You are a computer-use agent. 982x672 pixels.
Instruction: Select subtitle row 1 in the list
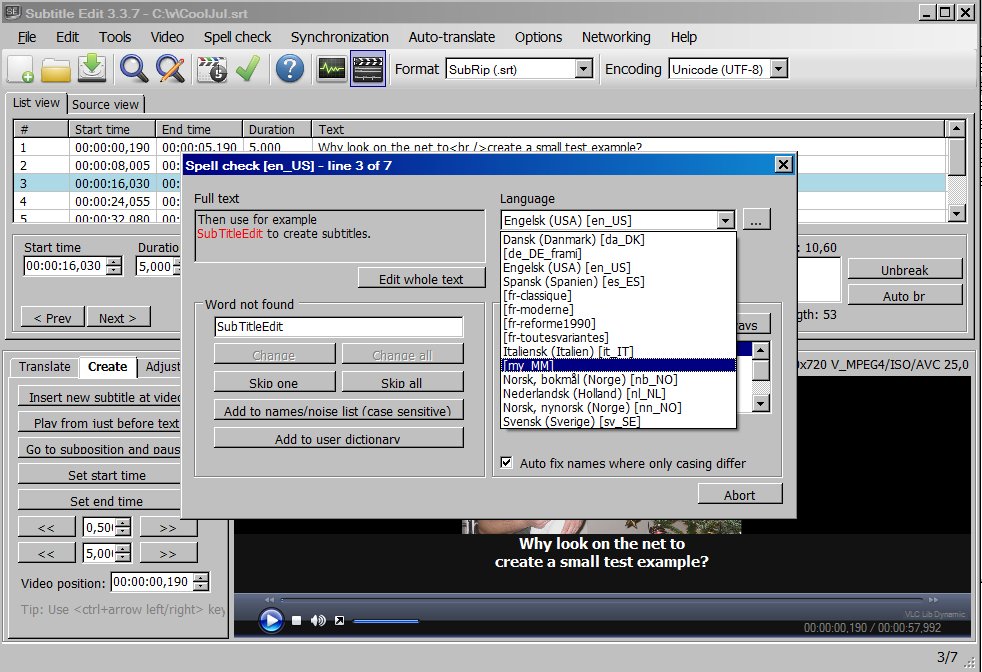click(480, 148)
